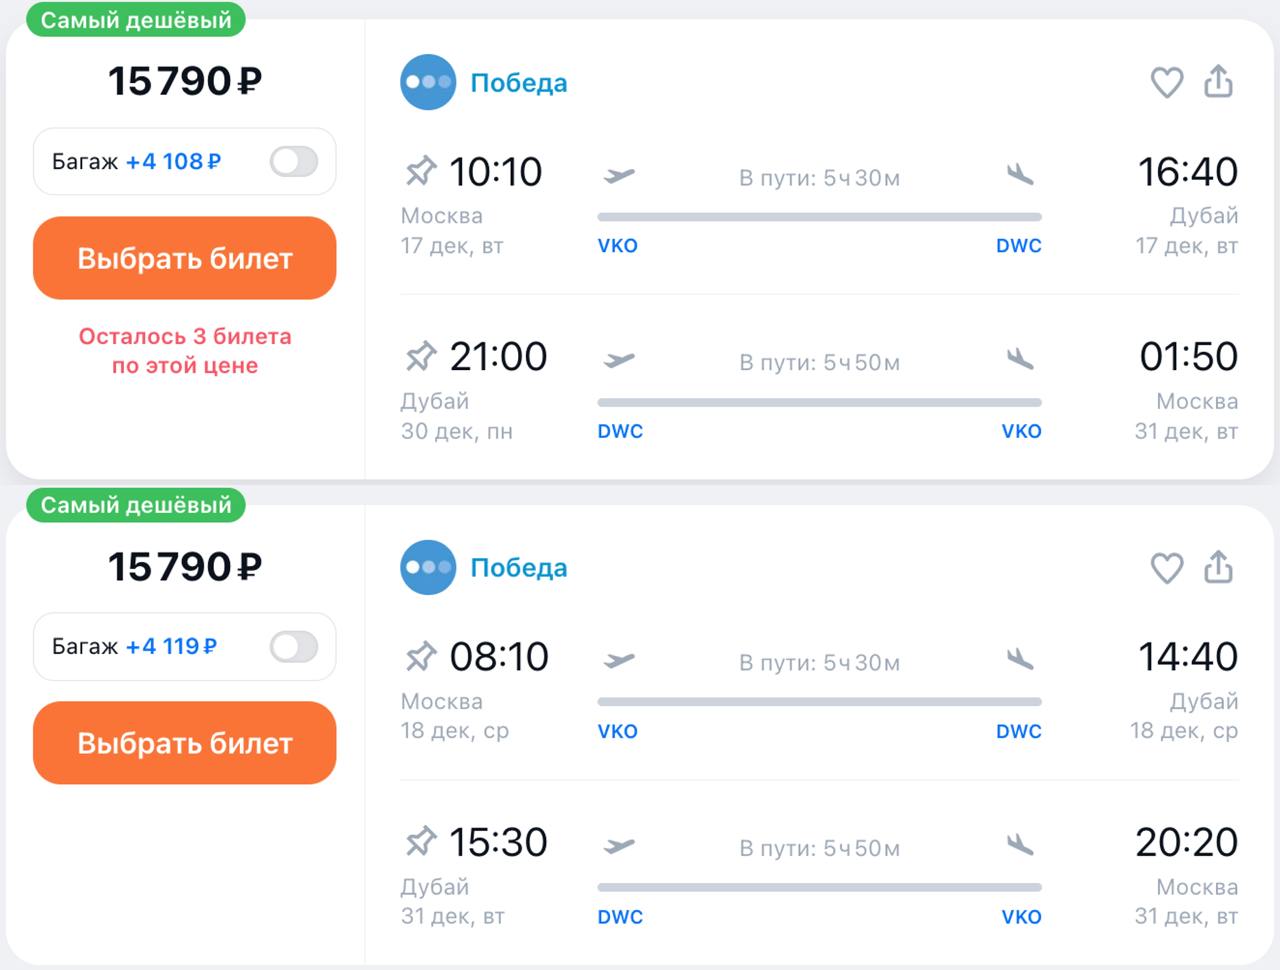Click the VKO departure code on 17 Dec flight
1280x970 pixels.
pos(617,246)
